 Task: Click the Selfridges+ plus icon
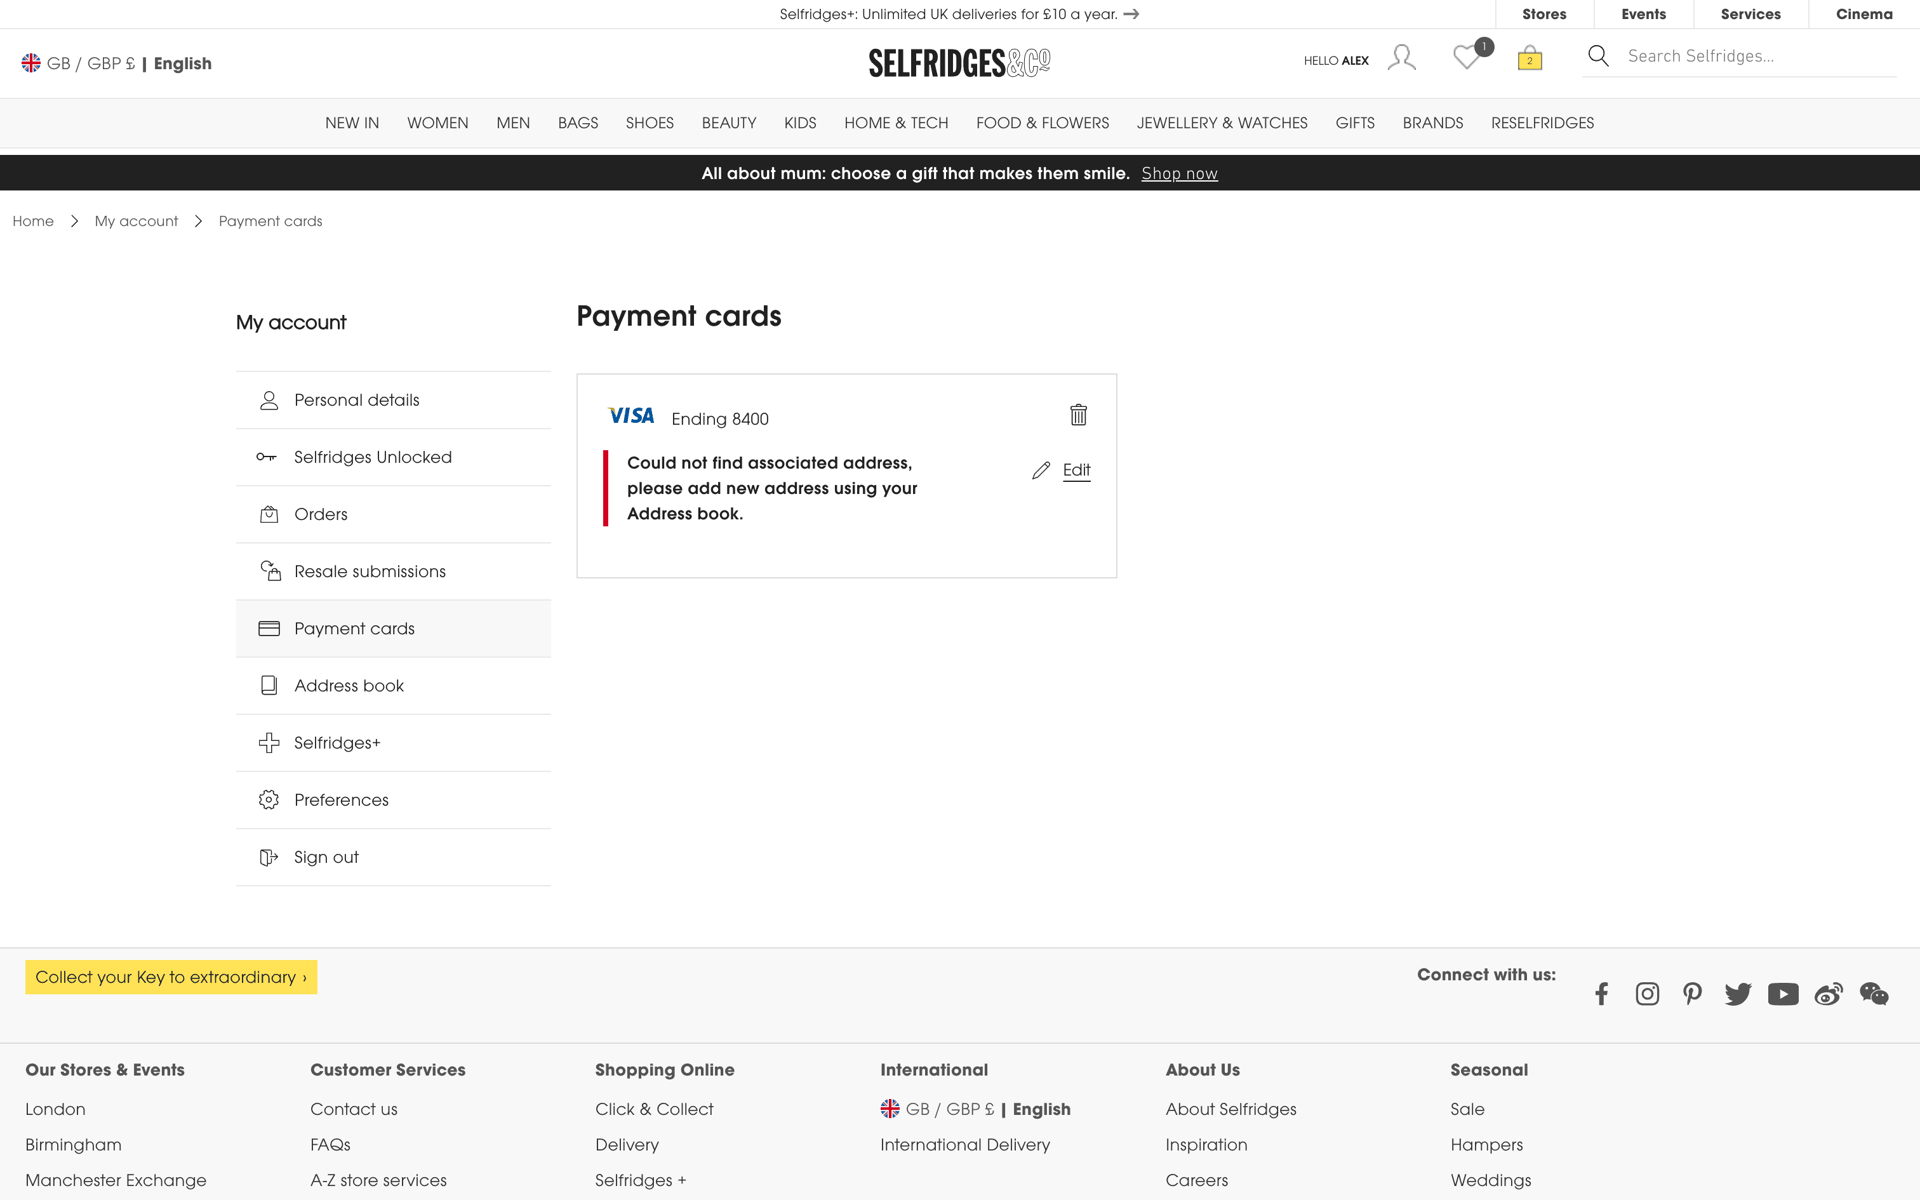point(269,742)
